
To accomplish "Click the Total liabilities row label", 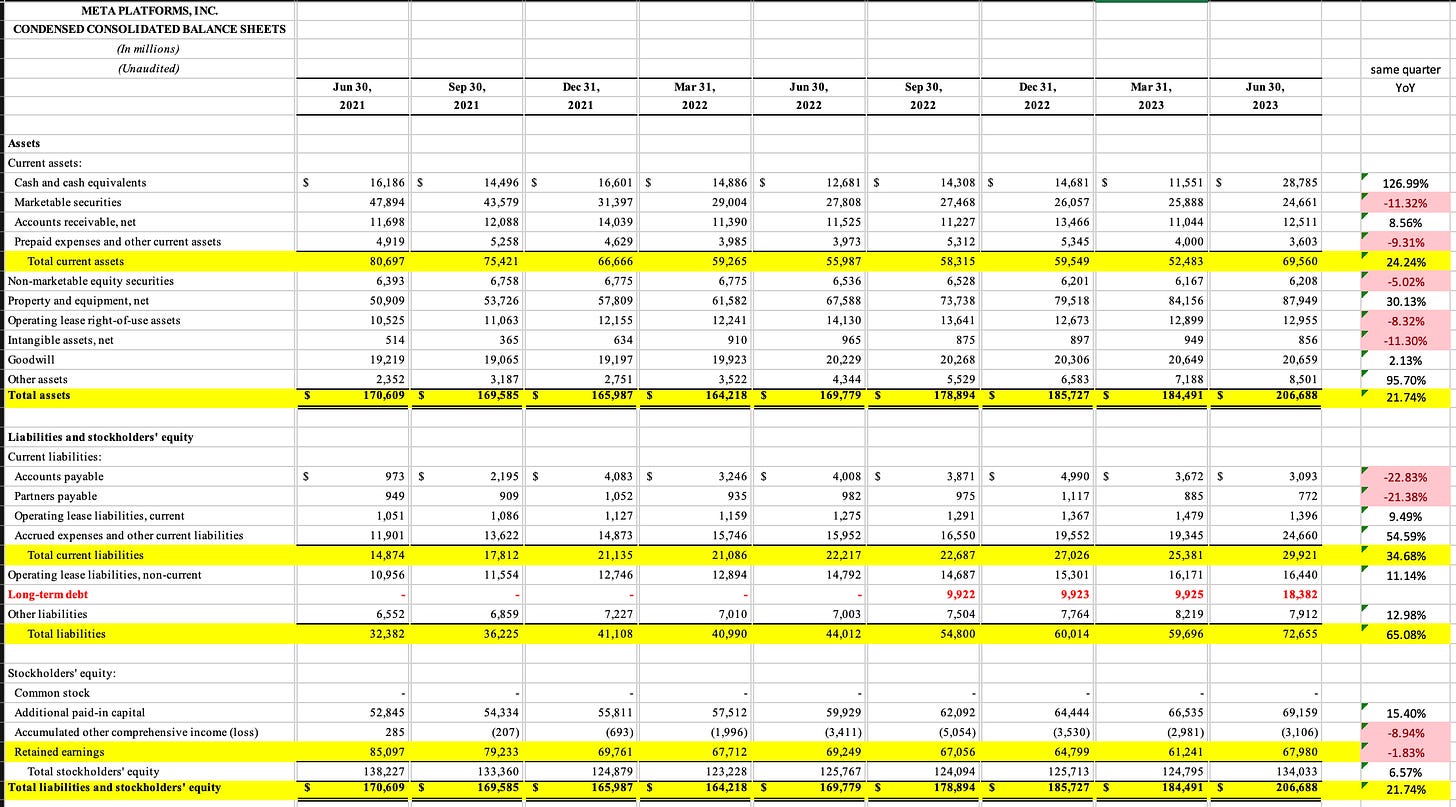I will pos(66,633).
